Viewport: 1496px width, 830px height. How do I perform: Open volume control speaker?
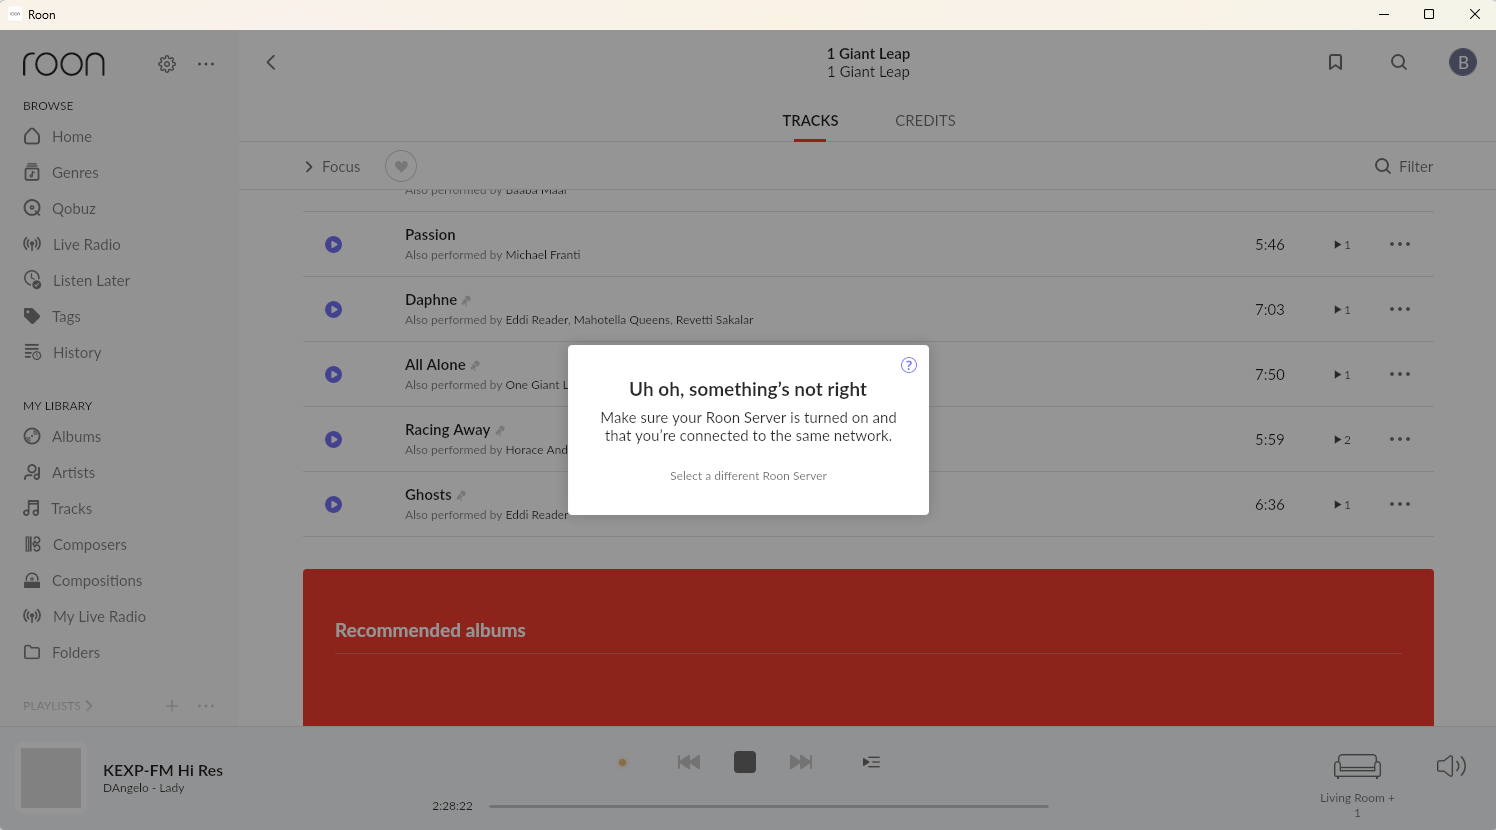coord(1451,766)
